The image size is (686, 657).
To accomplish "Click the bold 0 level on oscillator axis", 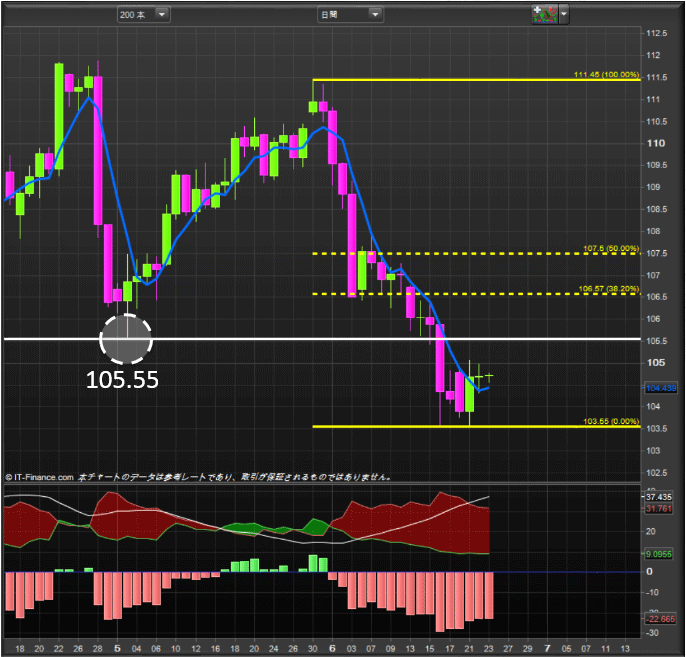I will pyautogui.click(x=649, y=571).
